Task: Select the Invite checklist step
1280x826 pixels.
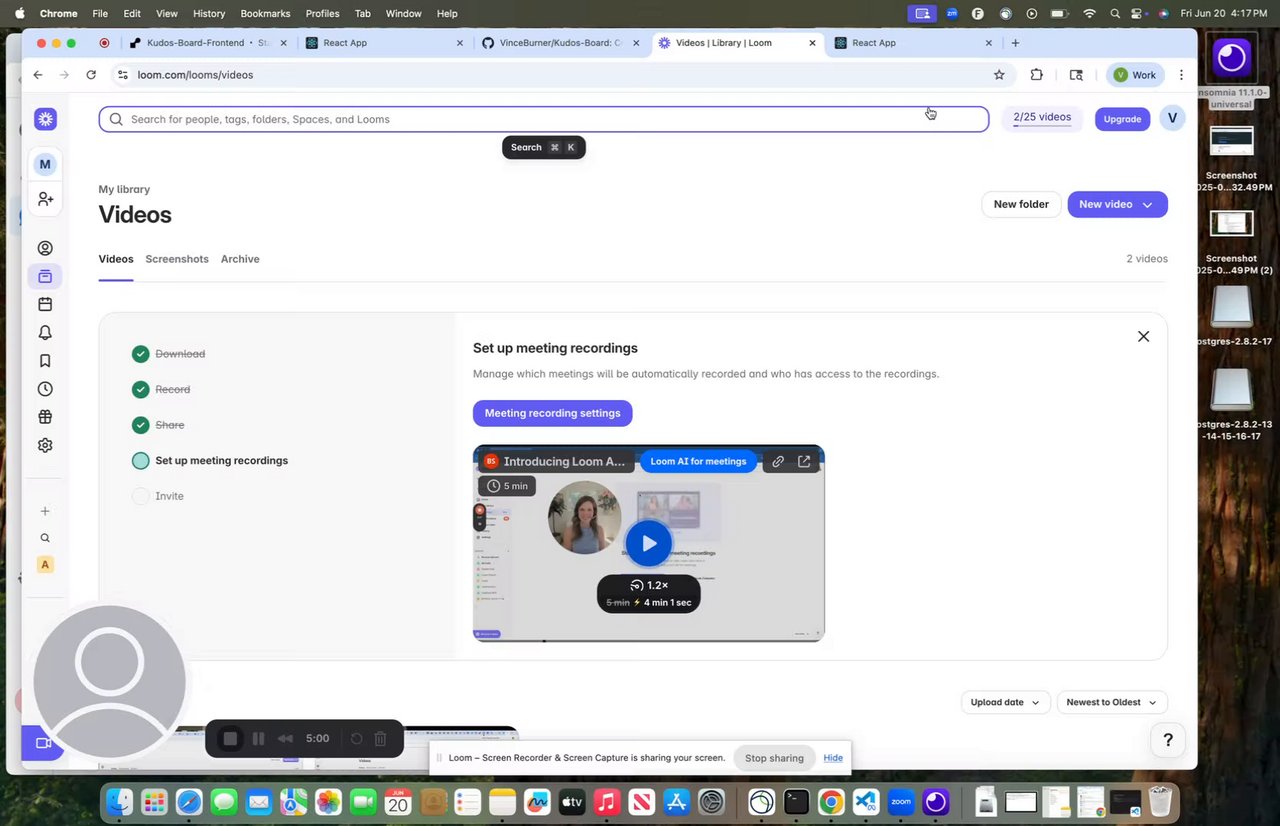Action: [158, 496]
